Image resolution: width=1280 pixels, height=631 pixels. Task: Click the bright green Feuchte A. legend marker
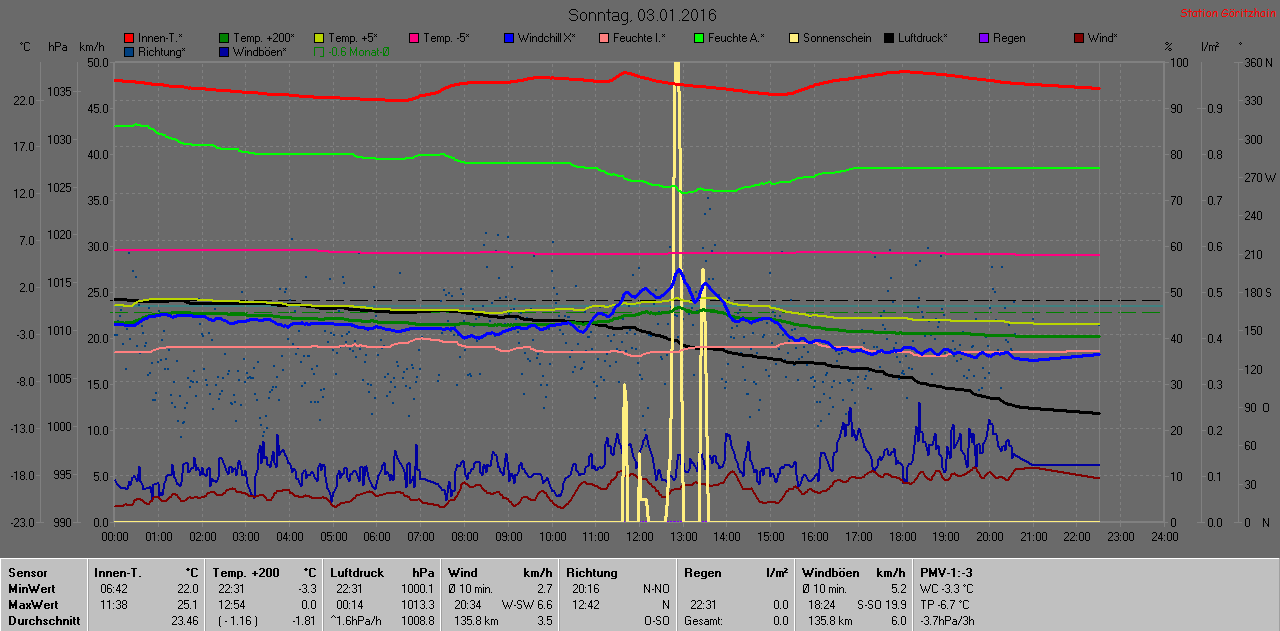point(700,38)
